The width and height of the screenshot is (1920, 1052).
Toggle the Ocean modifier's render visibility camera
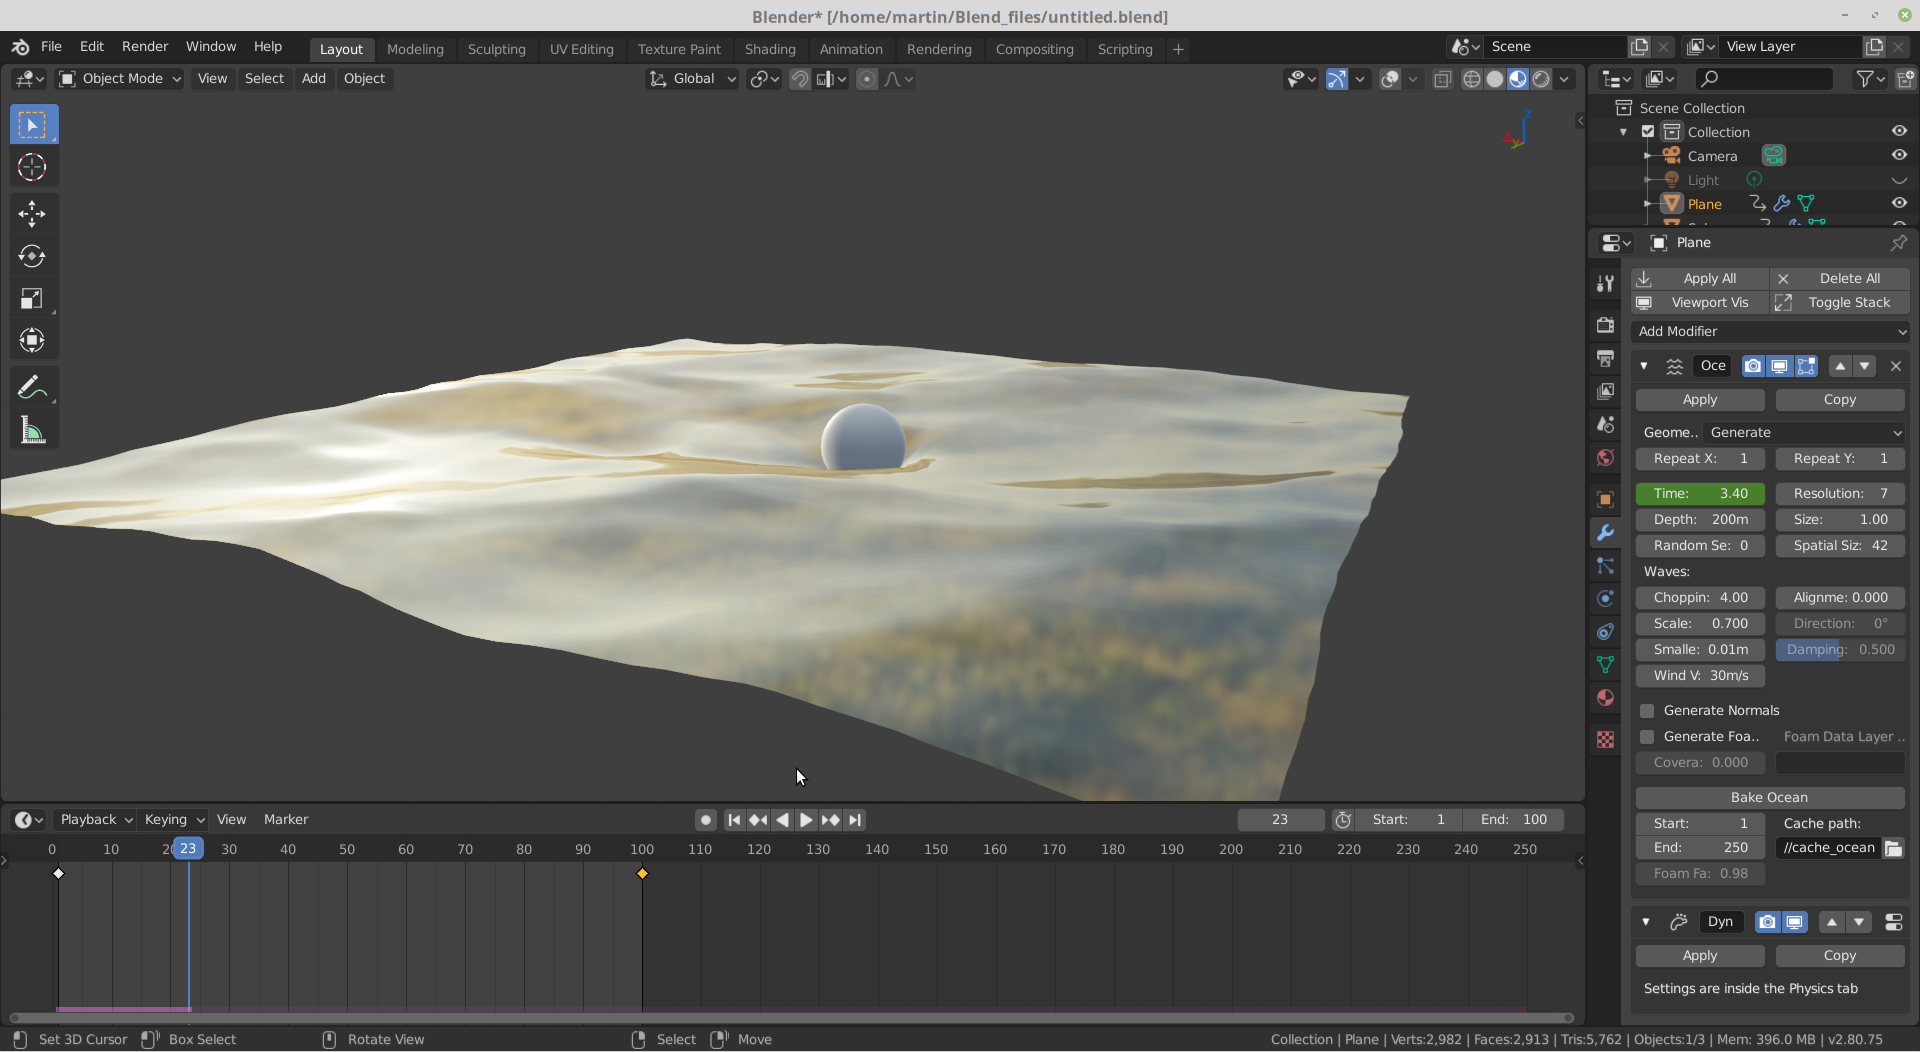(1754, 366)
